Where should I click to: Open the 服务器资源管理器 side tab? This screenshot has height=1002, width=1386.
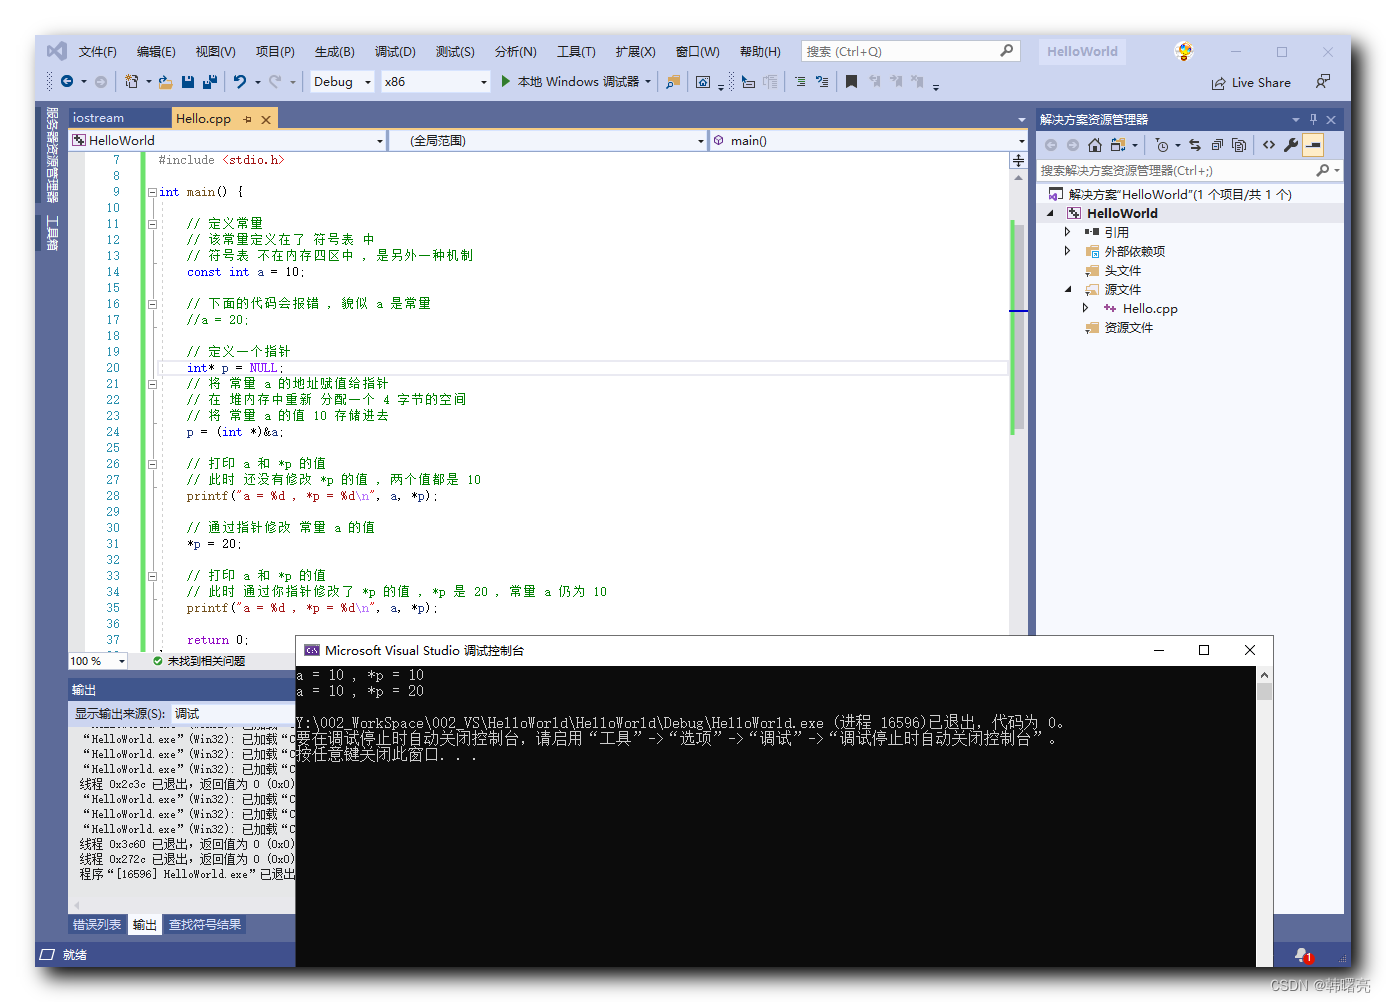point(52,155)
